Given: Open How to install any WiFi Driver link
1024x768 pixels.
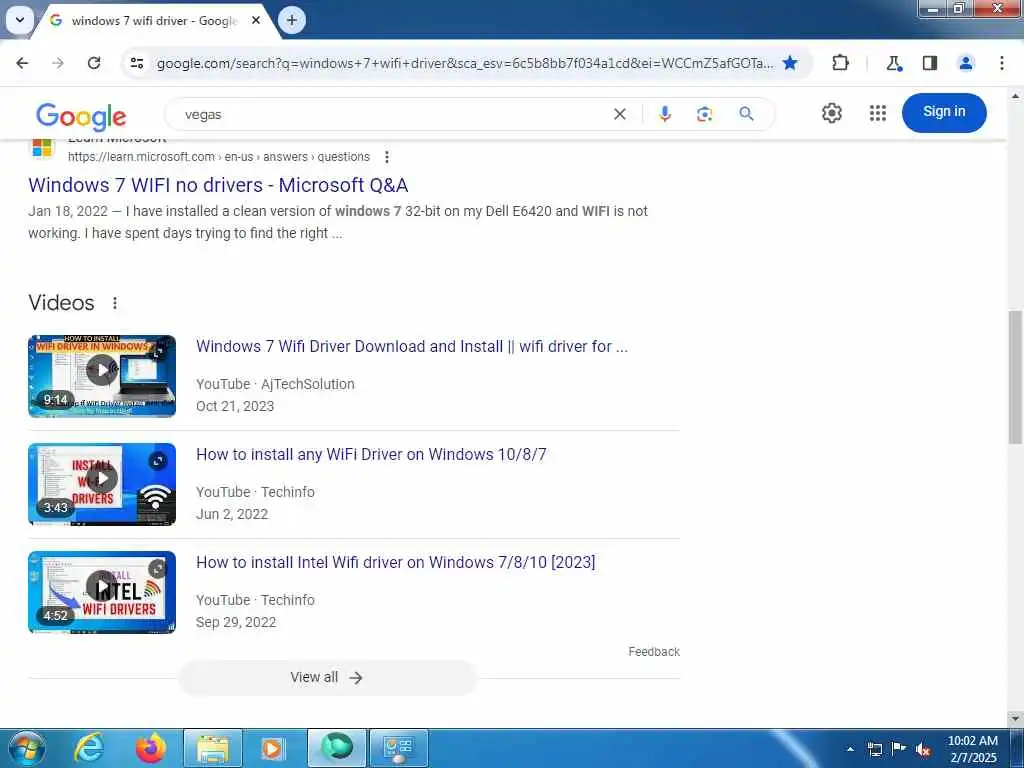Looking at the screenshot, I should tap(371, 454).
